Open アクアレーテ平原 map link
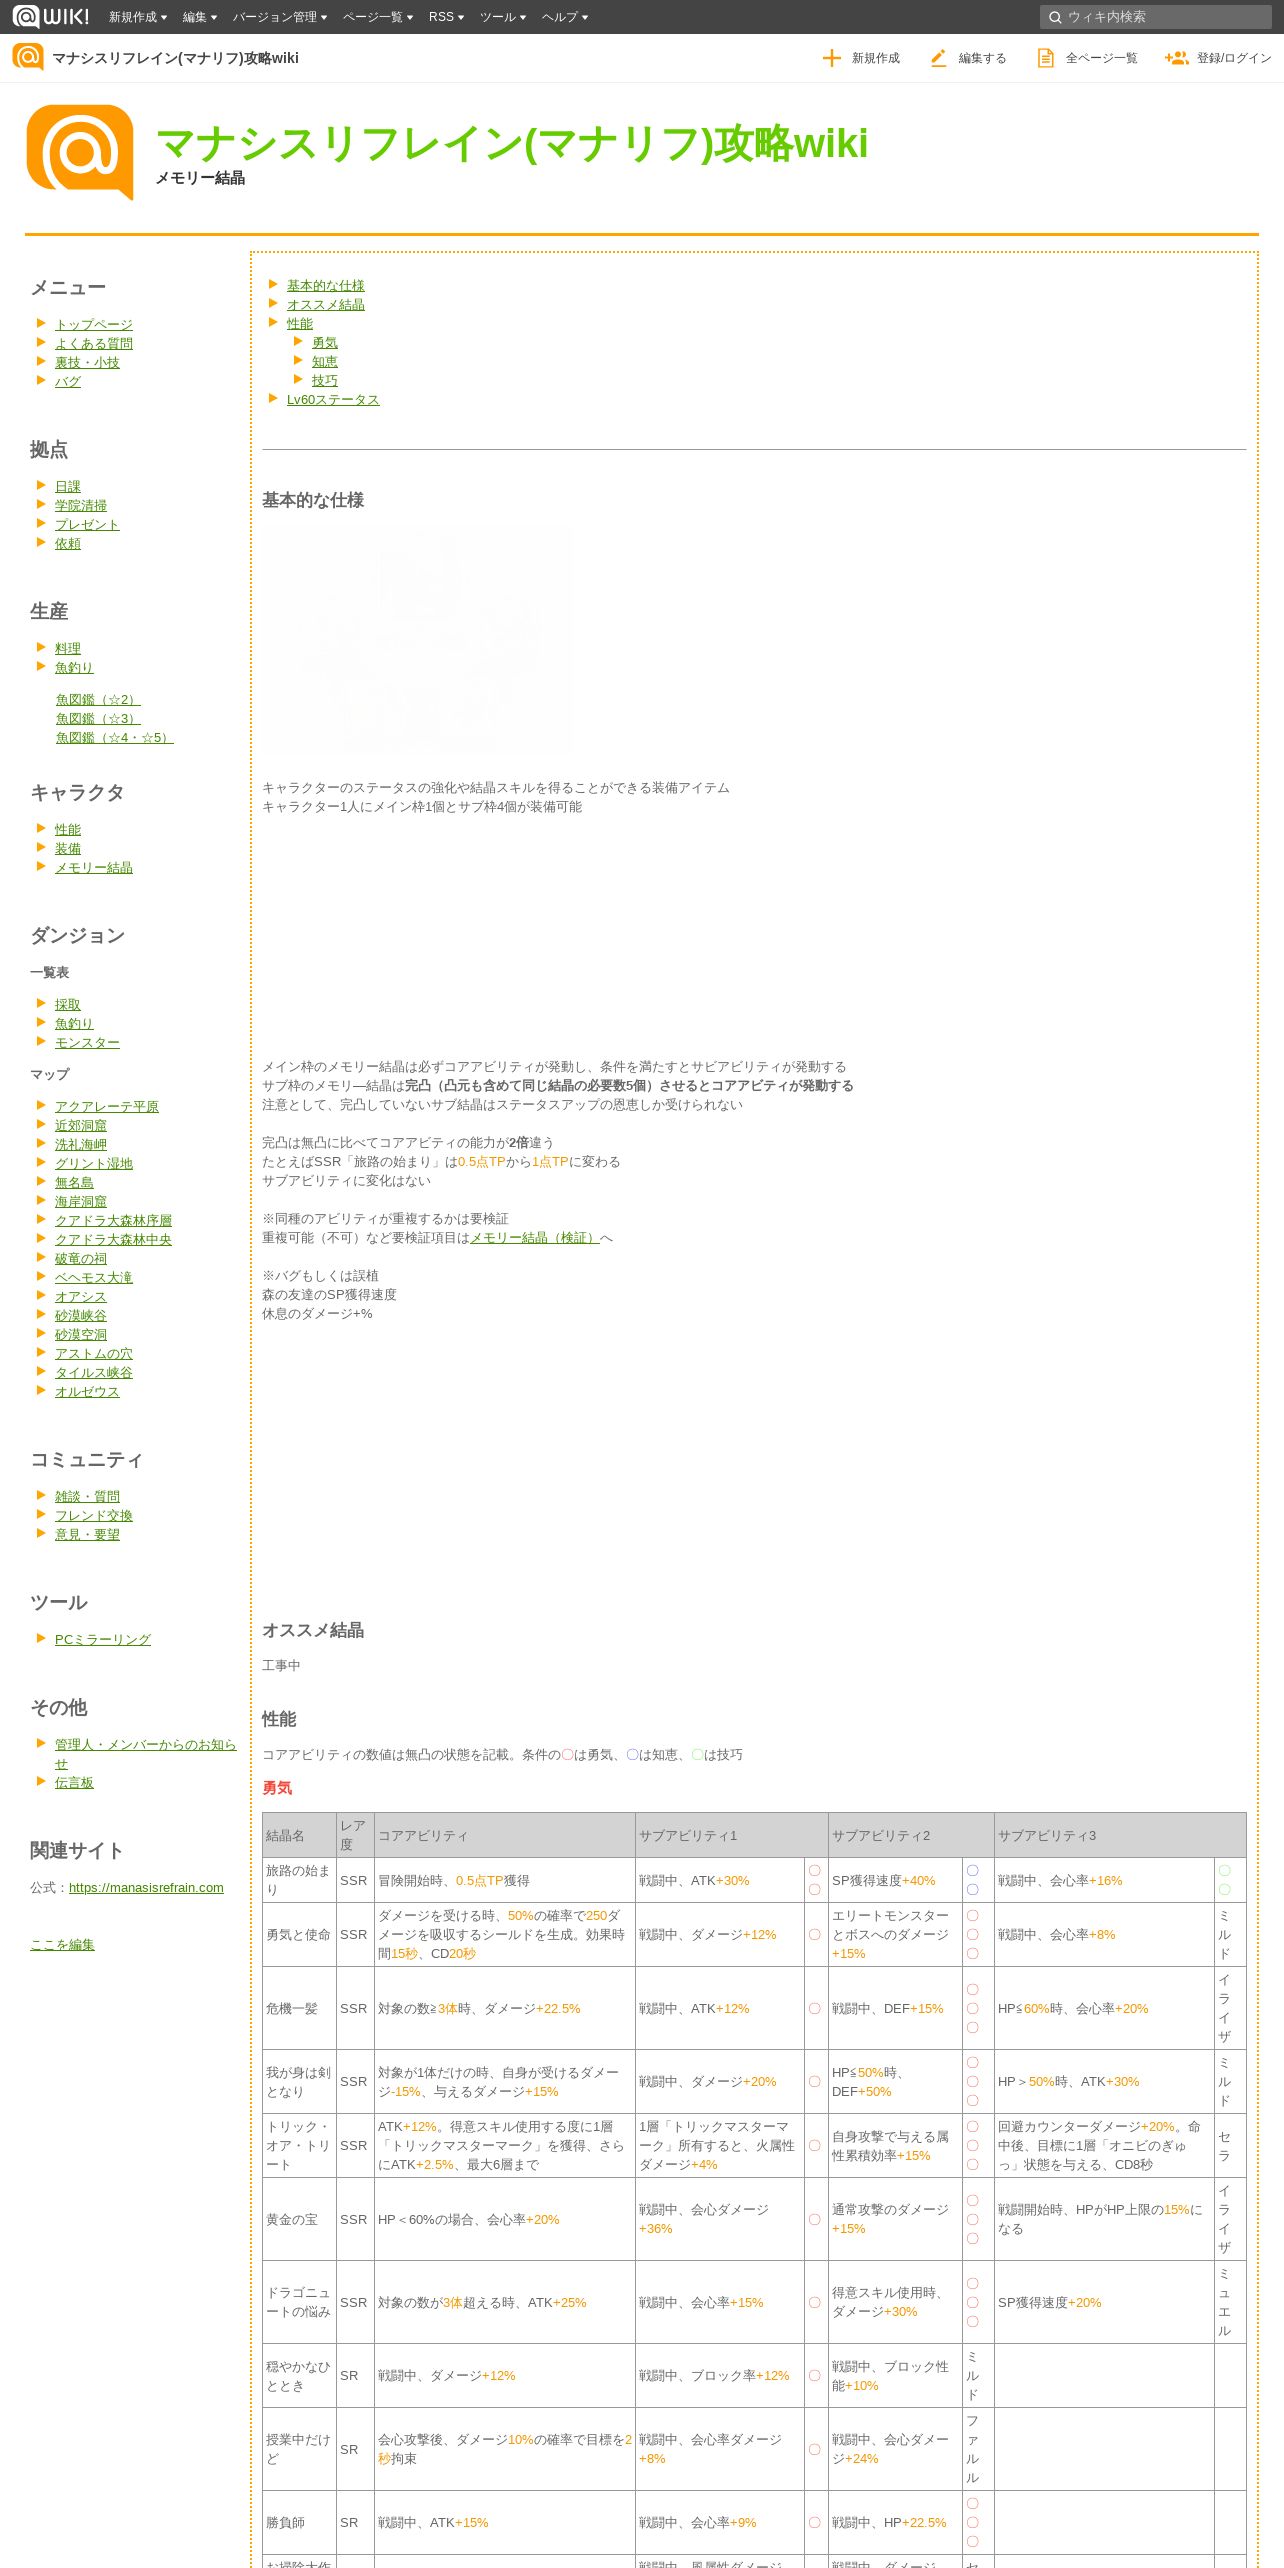1284x2568 pixels. click(107, 1107)
